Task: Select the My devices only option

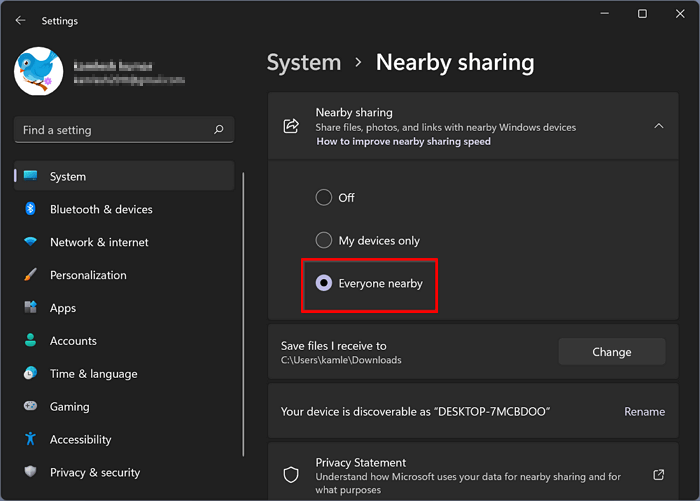Action: (324, 240)
